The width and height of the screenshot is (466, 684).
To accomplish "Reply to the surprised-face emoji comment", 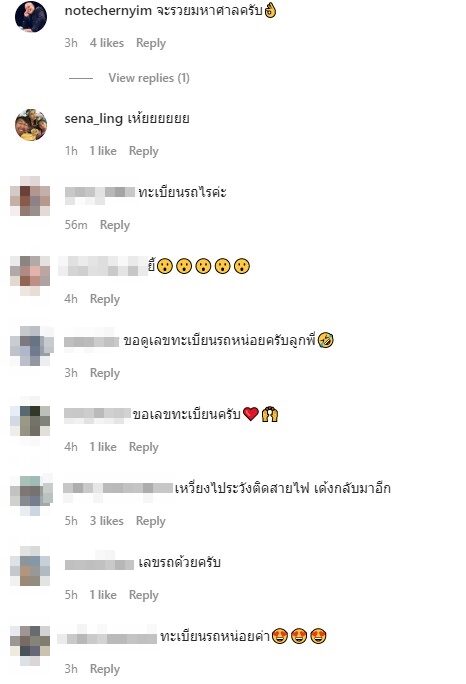I will click(105, 299).
